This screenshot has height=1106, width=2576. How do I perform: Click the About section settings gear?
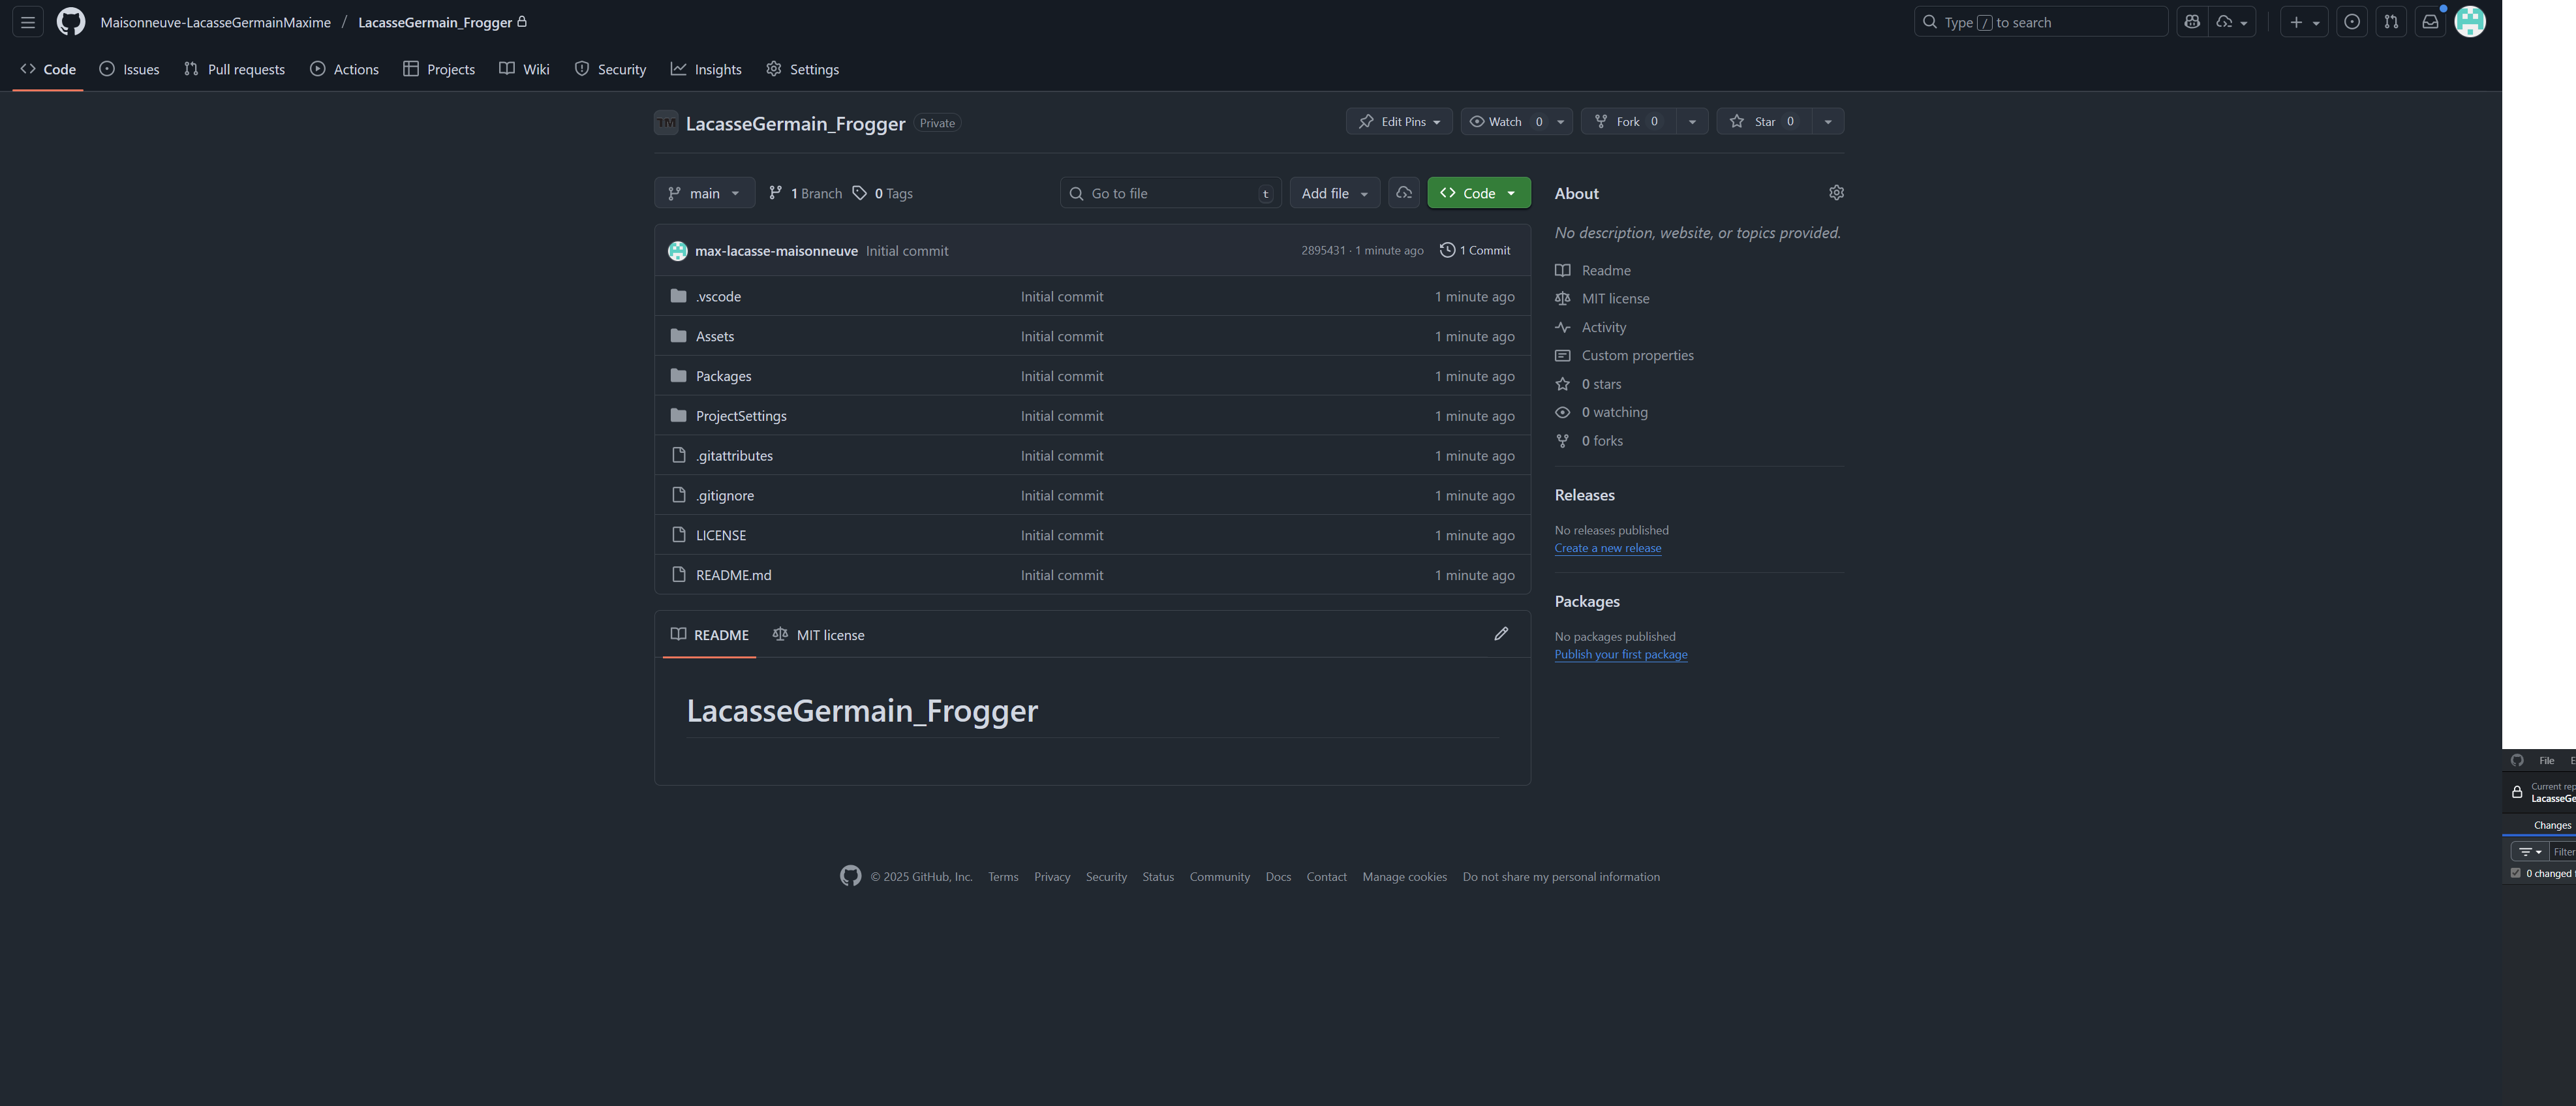click(x=1836, y=193)
